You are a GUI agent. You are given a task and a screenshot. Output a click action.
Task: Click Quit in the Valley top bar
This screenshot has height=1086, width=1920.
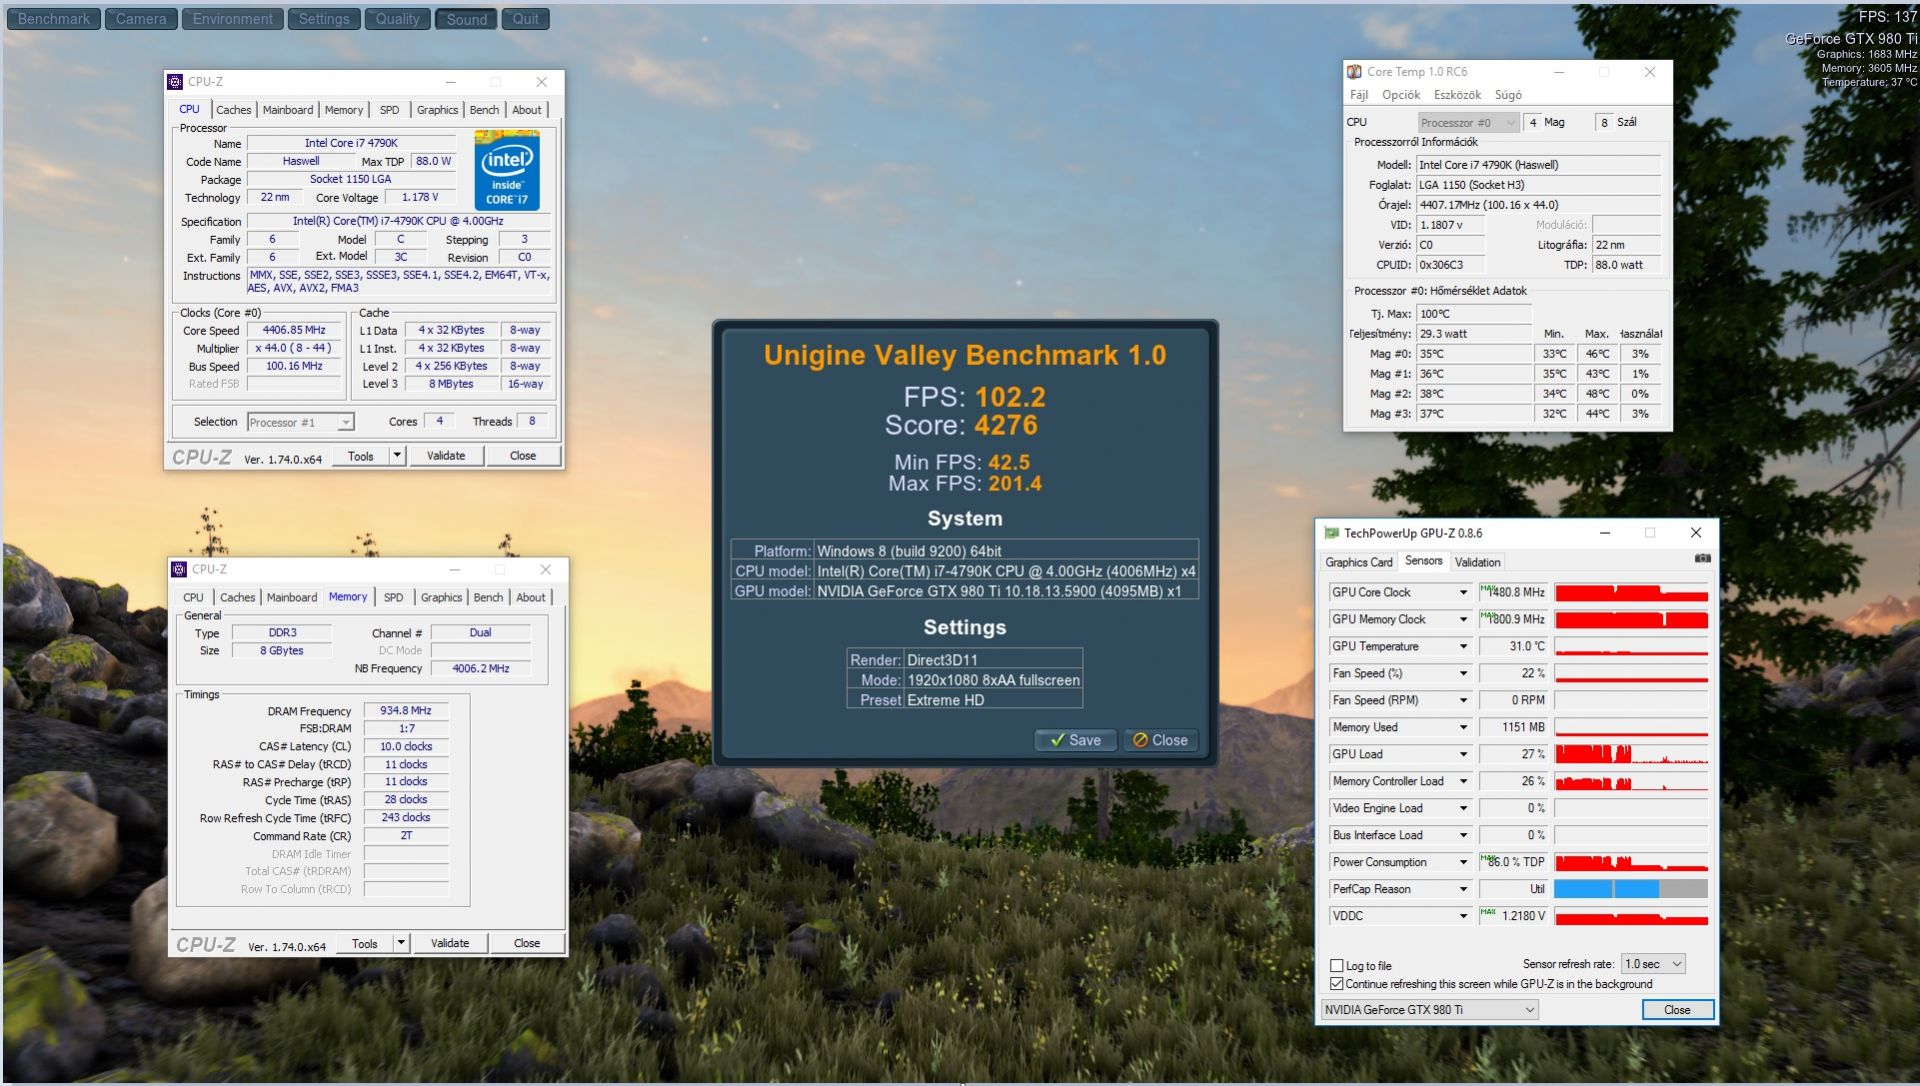point(526,19)
